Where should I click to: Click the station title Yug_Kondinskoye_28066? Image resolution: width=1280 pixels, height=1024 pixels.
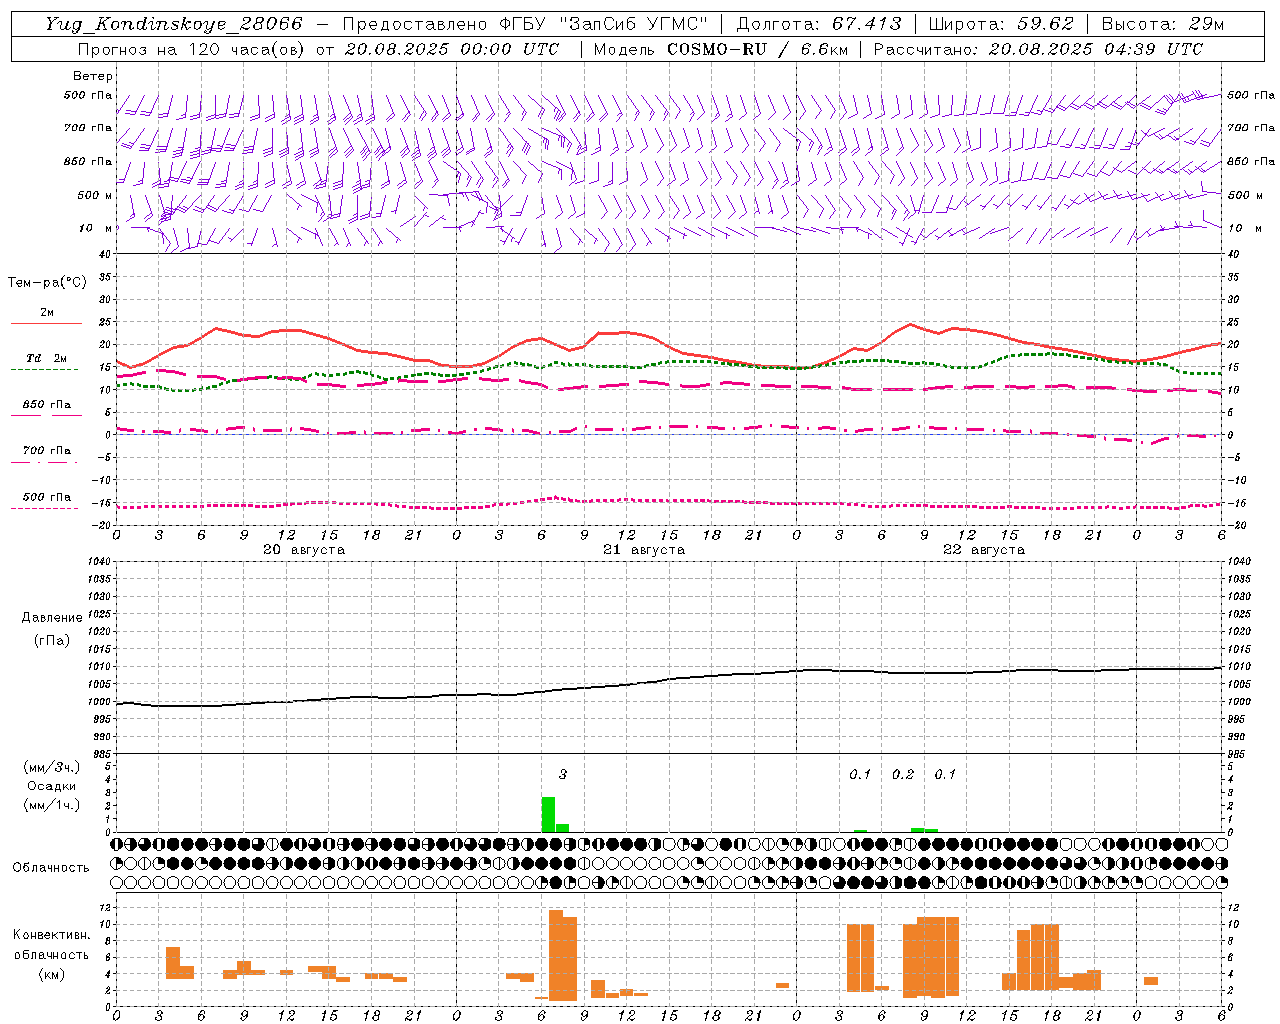click(x=173, y=24)
